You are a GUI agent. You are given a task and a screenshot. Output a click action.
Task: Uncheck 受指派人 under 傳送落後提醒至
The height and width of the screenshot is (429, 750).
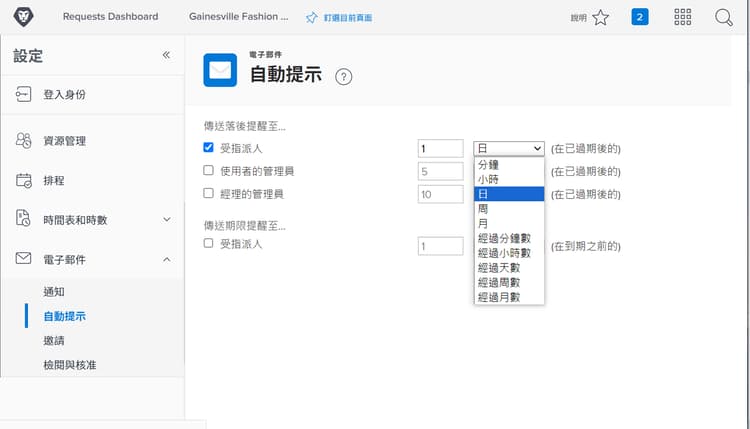click(x=208, y=147)
